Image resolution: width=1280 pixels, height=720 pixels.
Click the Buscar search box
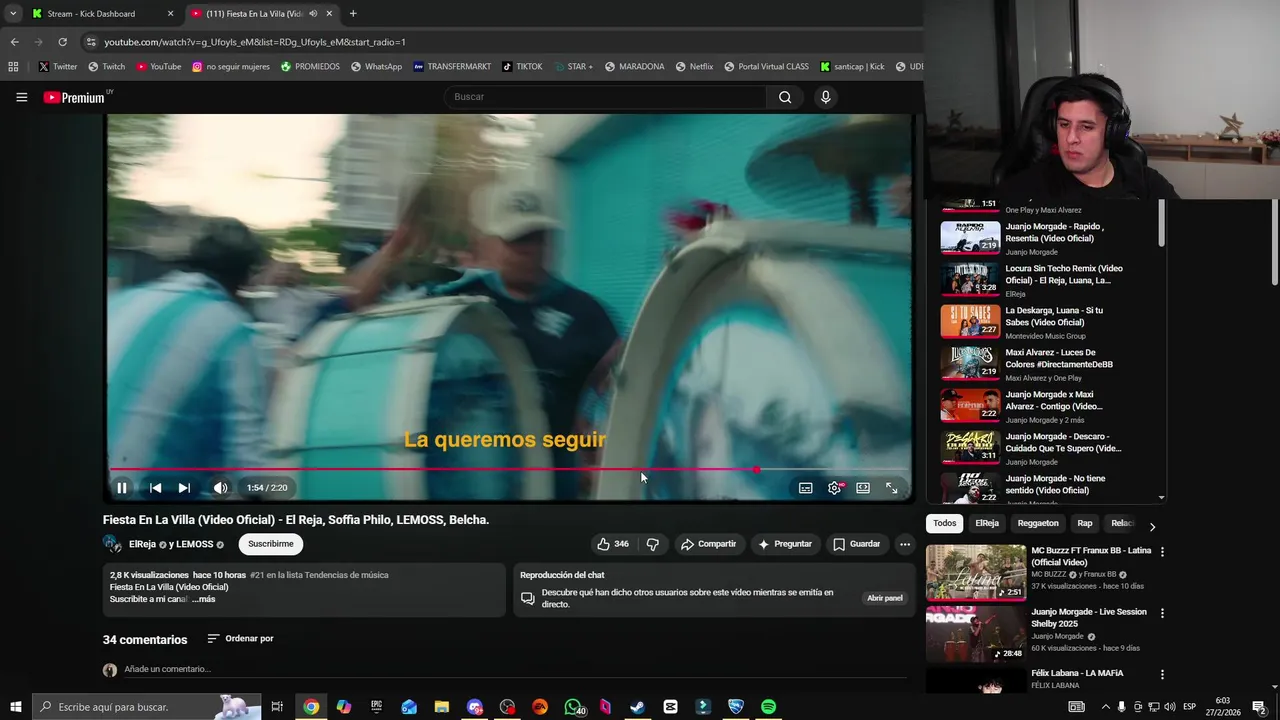(x=605, y=97)
